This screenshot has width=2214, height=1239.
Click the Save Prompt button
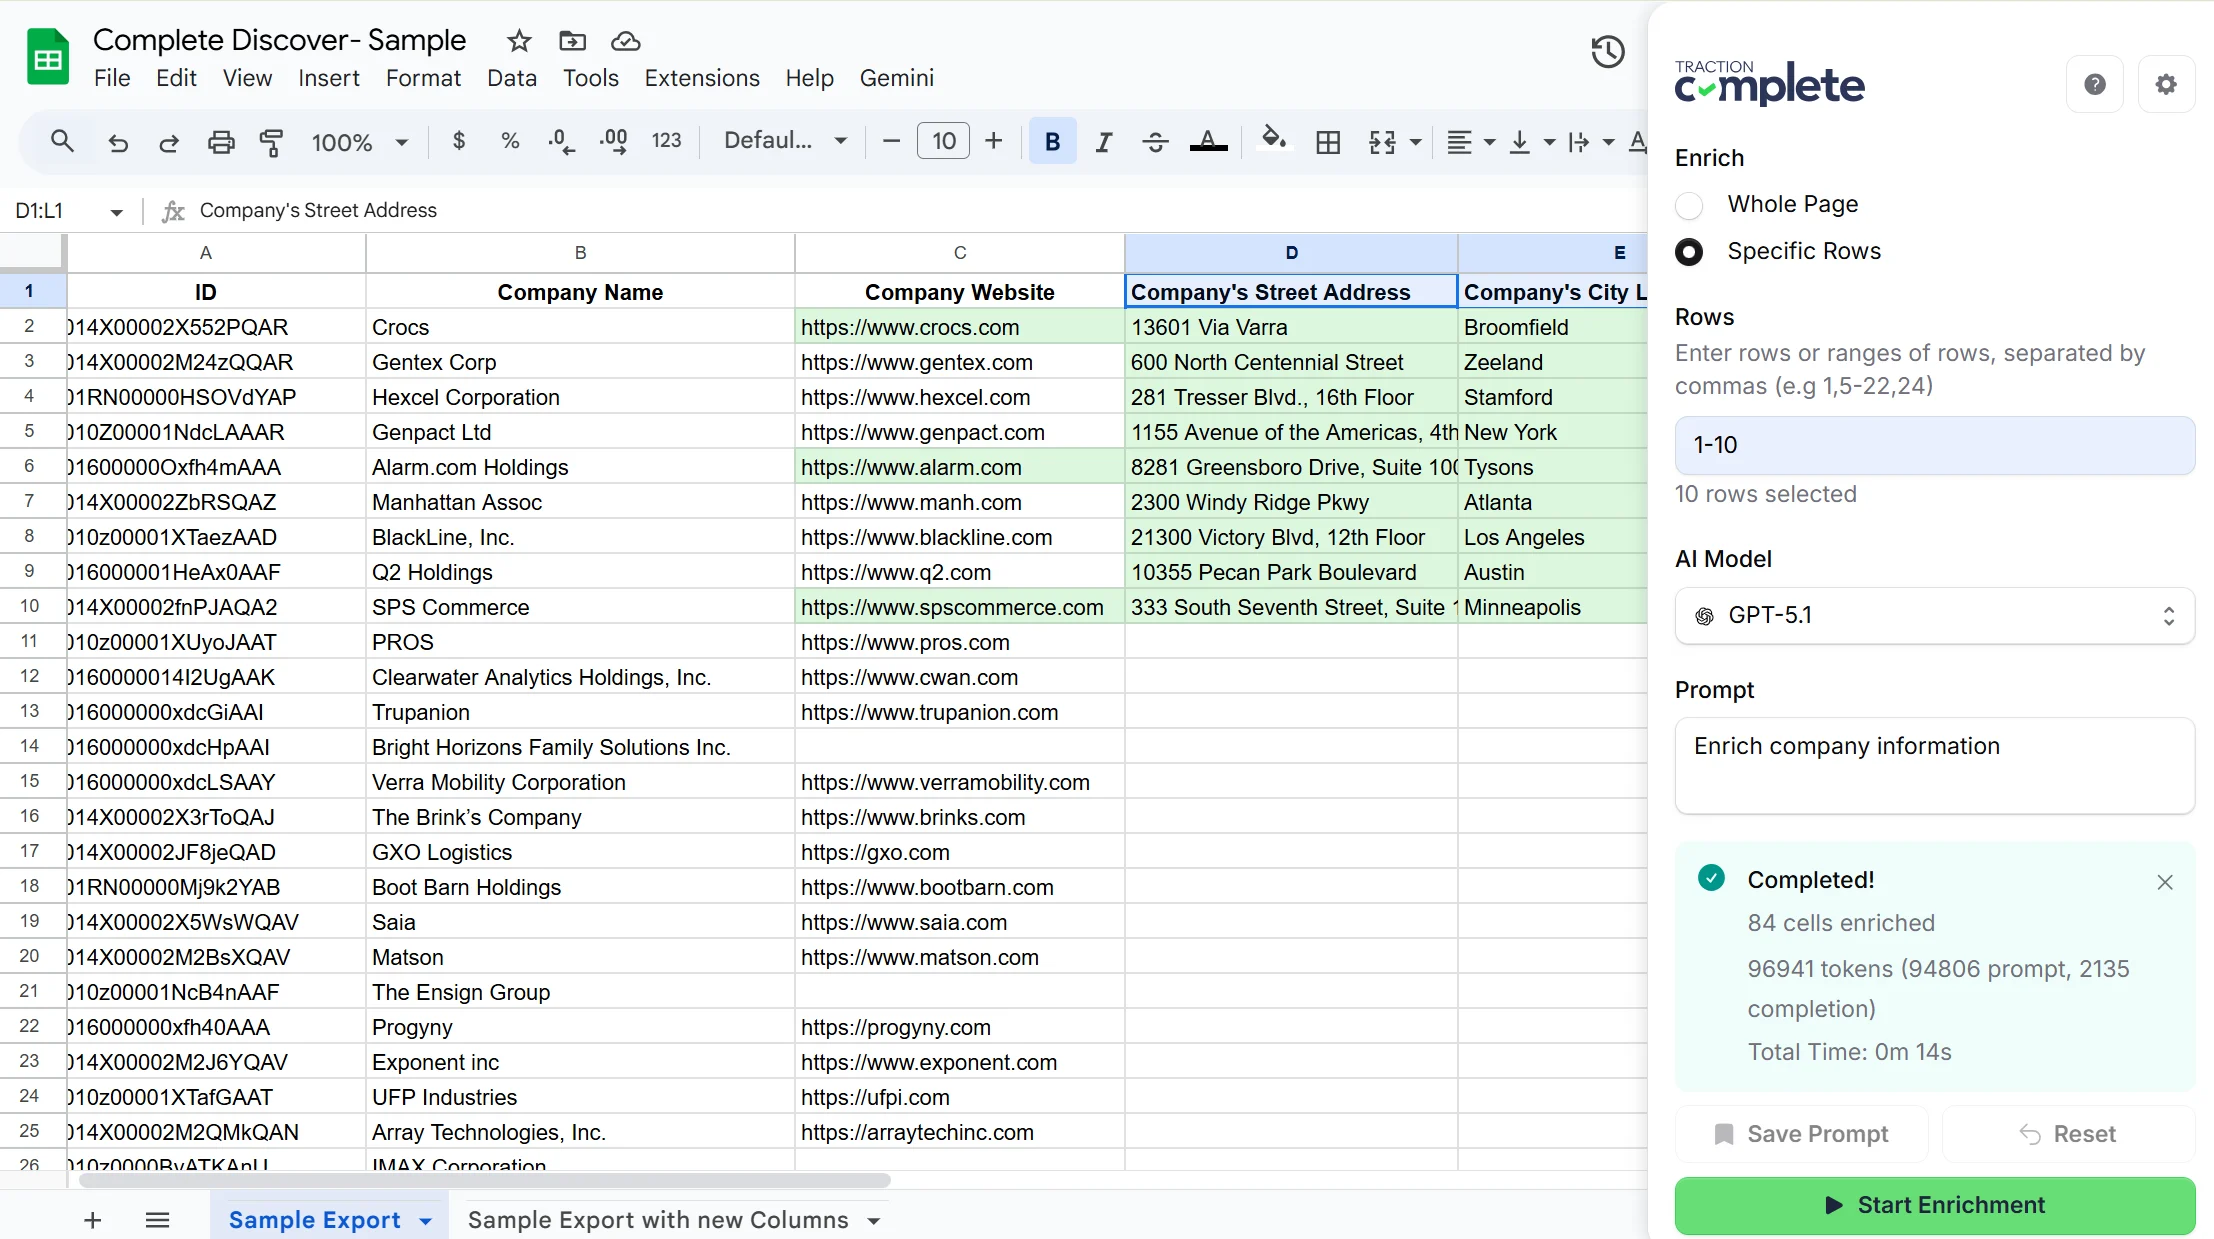point(1801,1134)
